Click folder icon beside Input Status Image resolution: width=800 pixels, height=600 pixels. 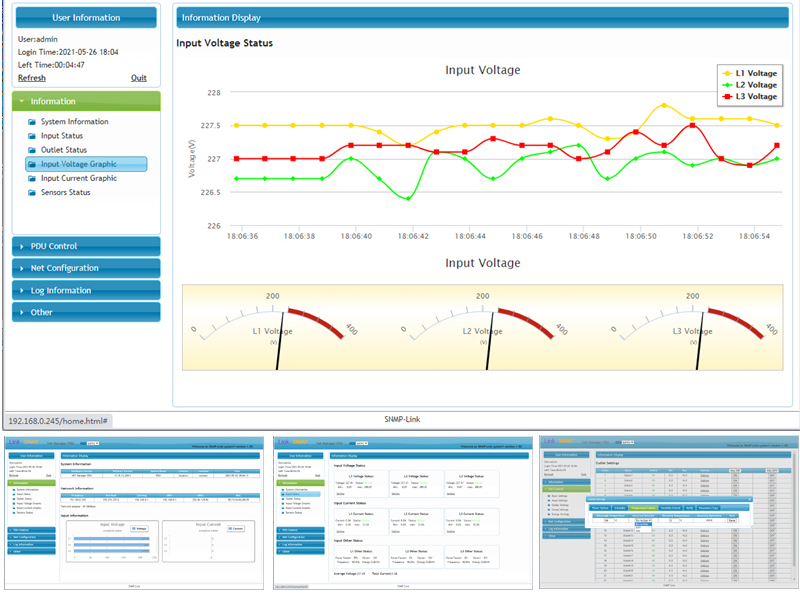(x=32, y=136)
